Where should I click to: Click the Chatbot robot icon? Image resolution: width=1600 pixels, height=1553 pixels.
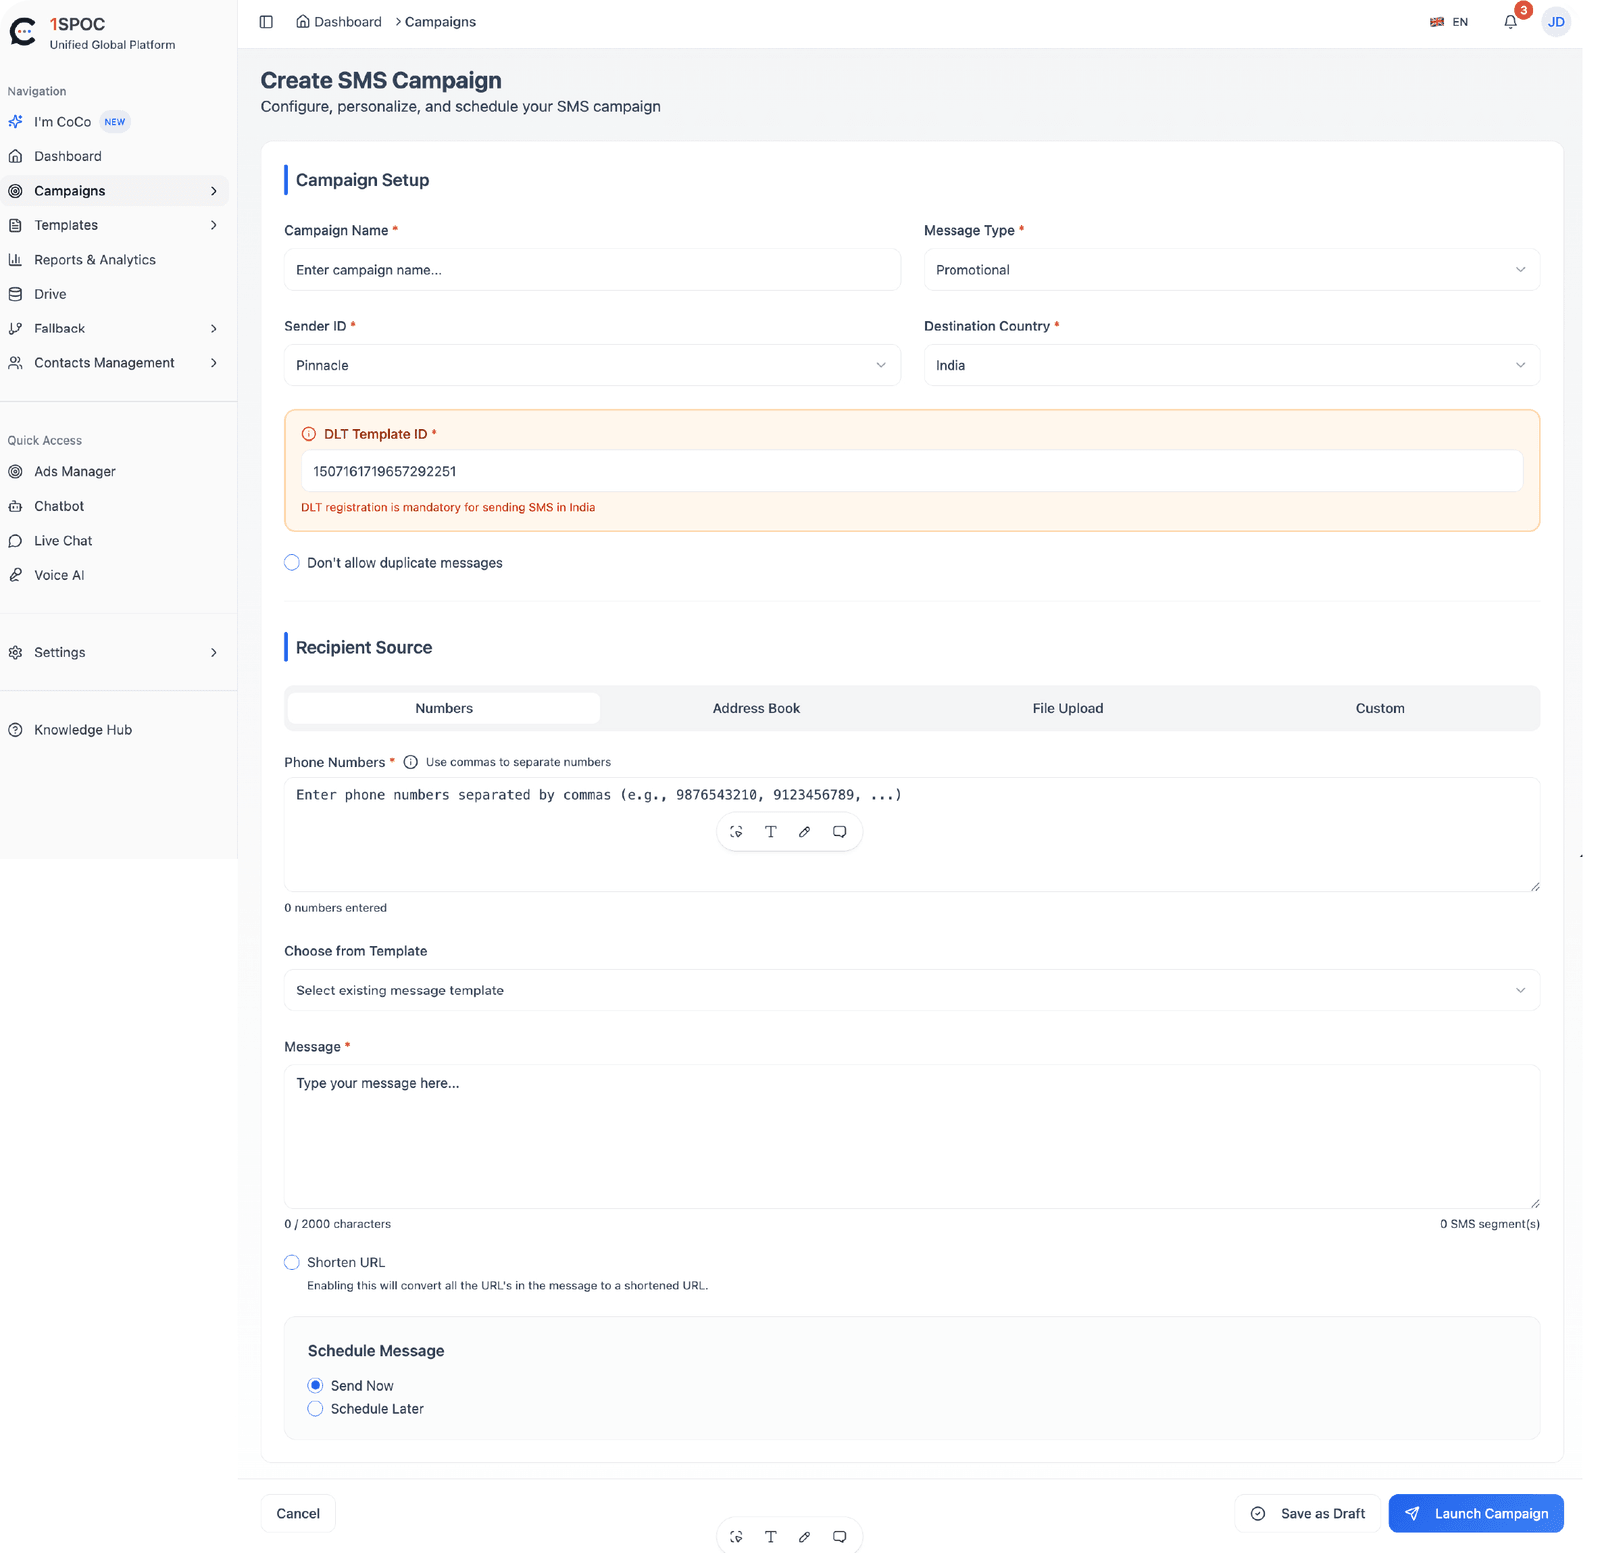[x=15, y=506]
